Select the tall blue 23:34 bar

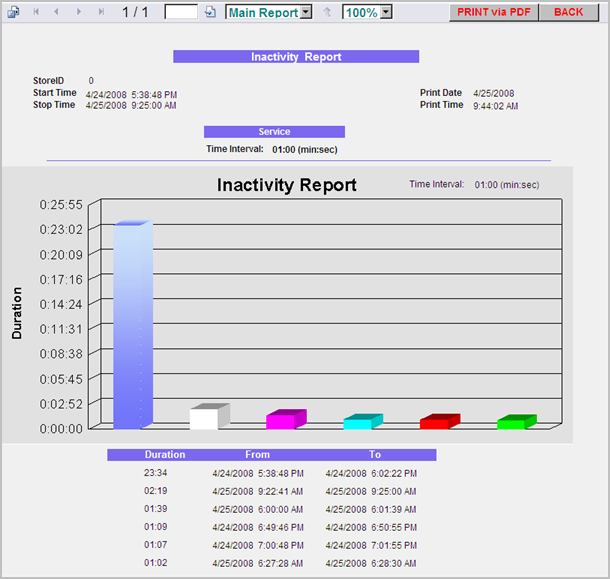pyautogui.click(x=133, y=325)
